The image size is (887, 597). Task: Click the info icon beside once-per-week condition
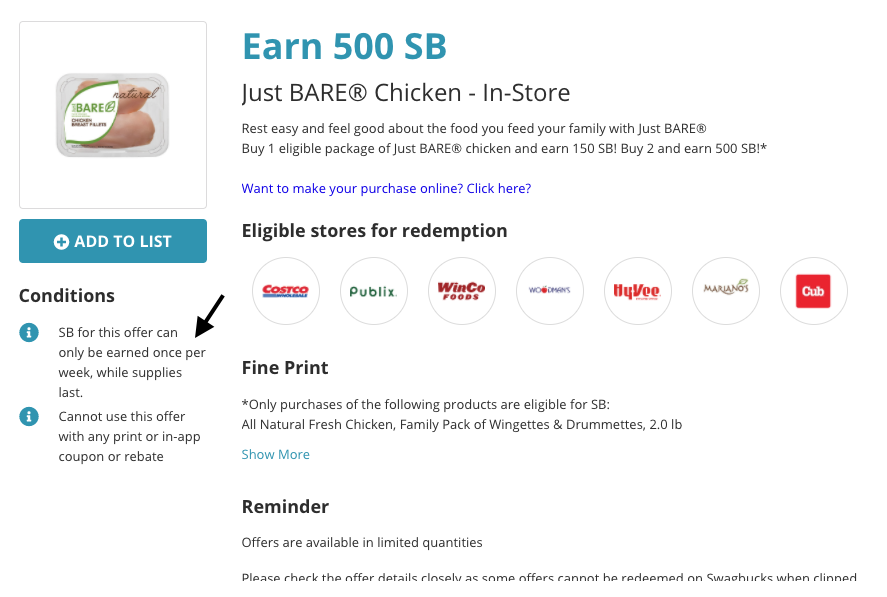coord(29,332)
